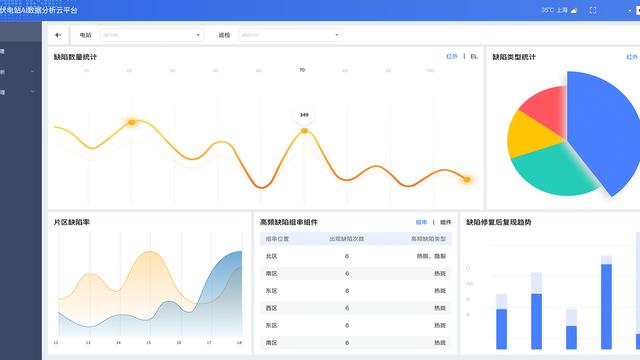640x360 pixels.
Task: Open the user menu caret in header
Action: 629,11
